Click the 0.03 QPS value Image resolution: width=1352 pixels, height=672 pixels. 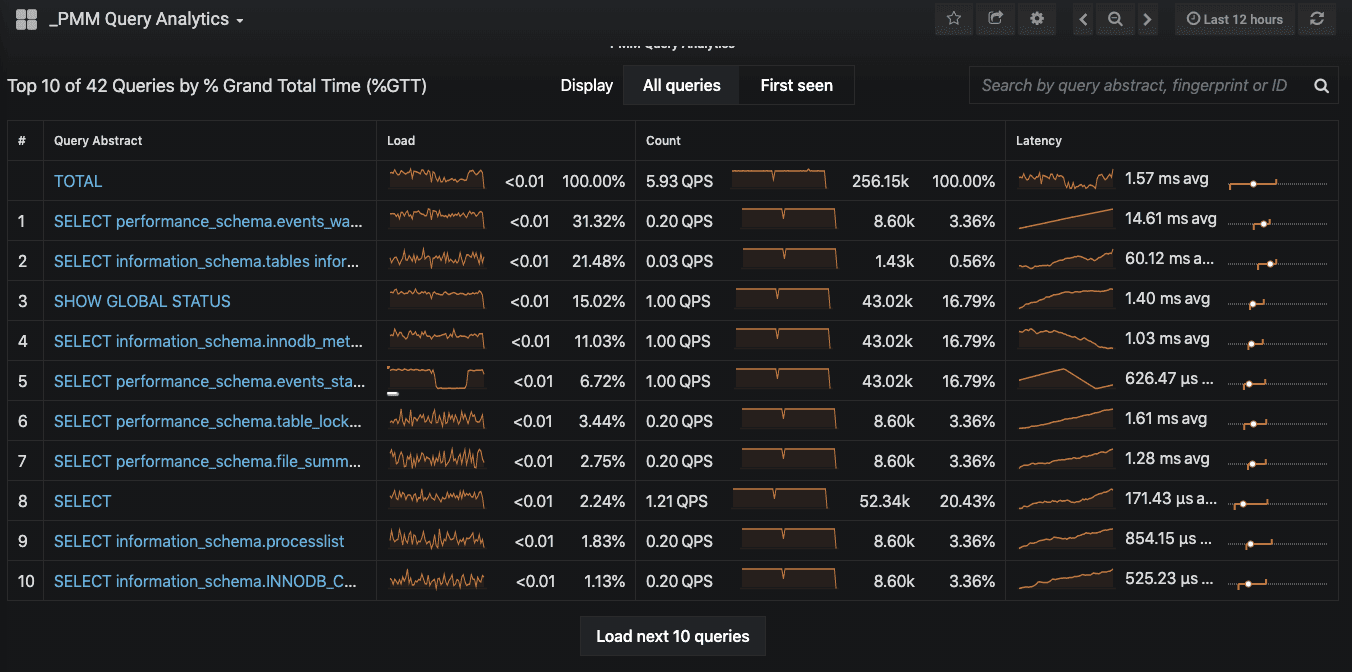coord(679,261)
